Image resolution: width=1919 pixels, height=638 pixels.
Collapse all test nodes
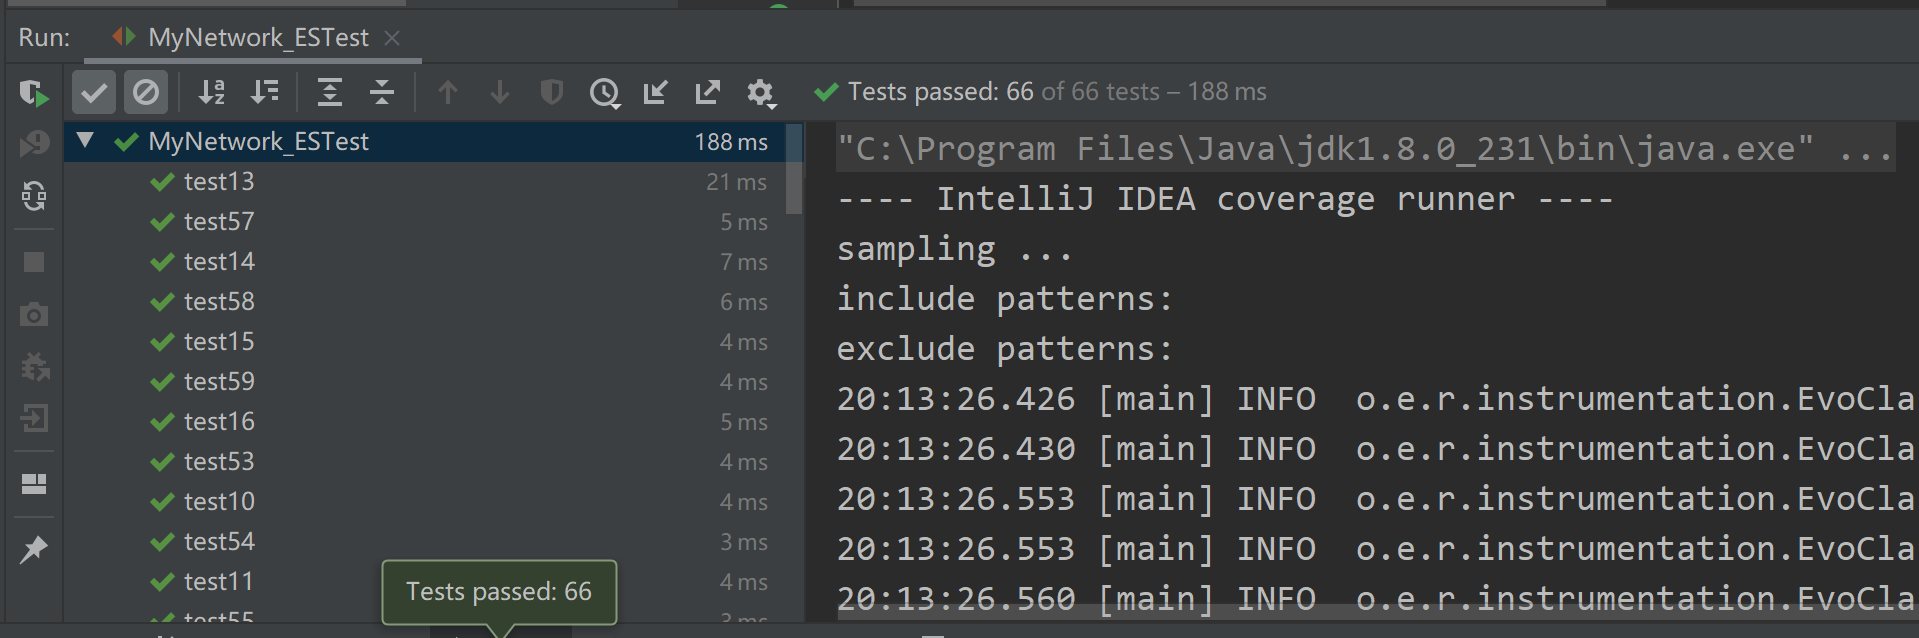(382, 93)
